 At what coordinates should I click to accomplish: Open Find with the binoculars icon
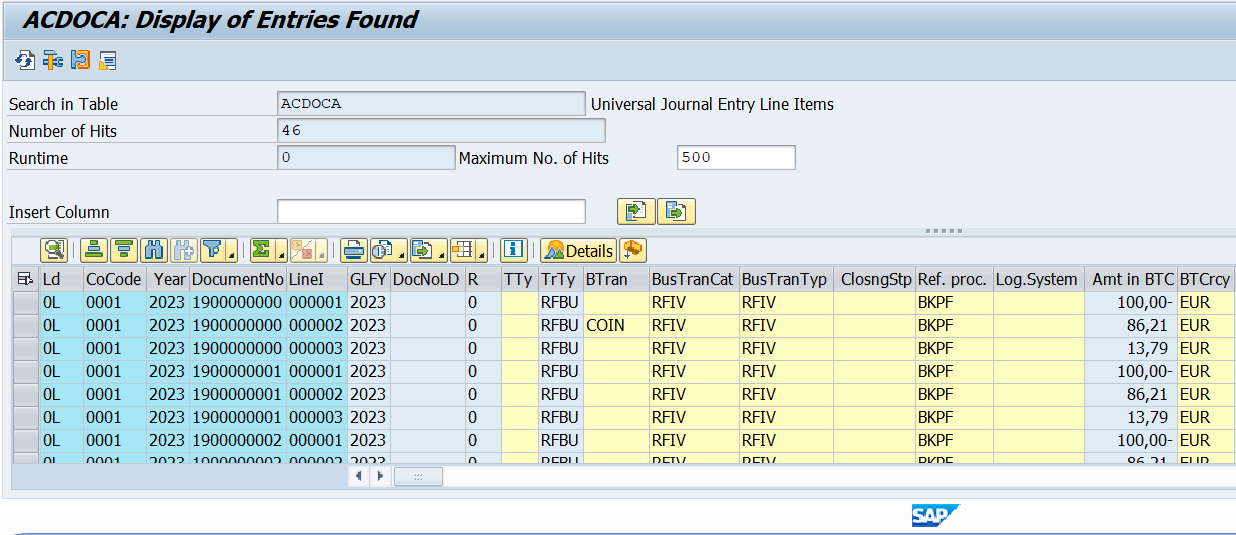[153, 250]
